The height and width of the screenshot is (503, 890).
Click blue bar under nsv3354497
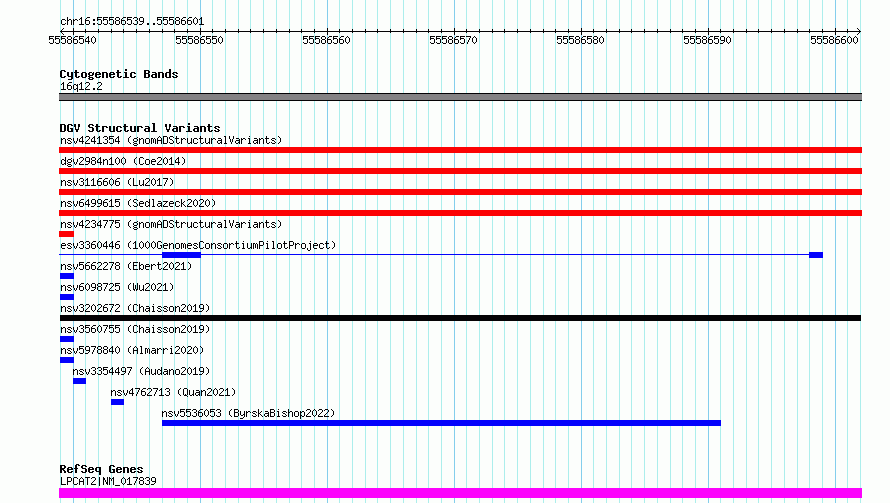pyautogui.click(x=79, y=381)
